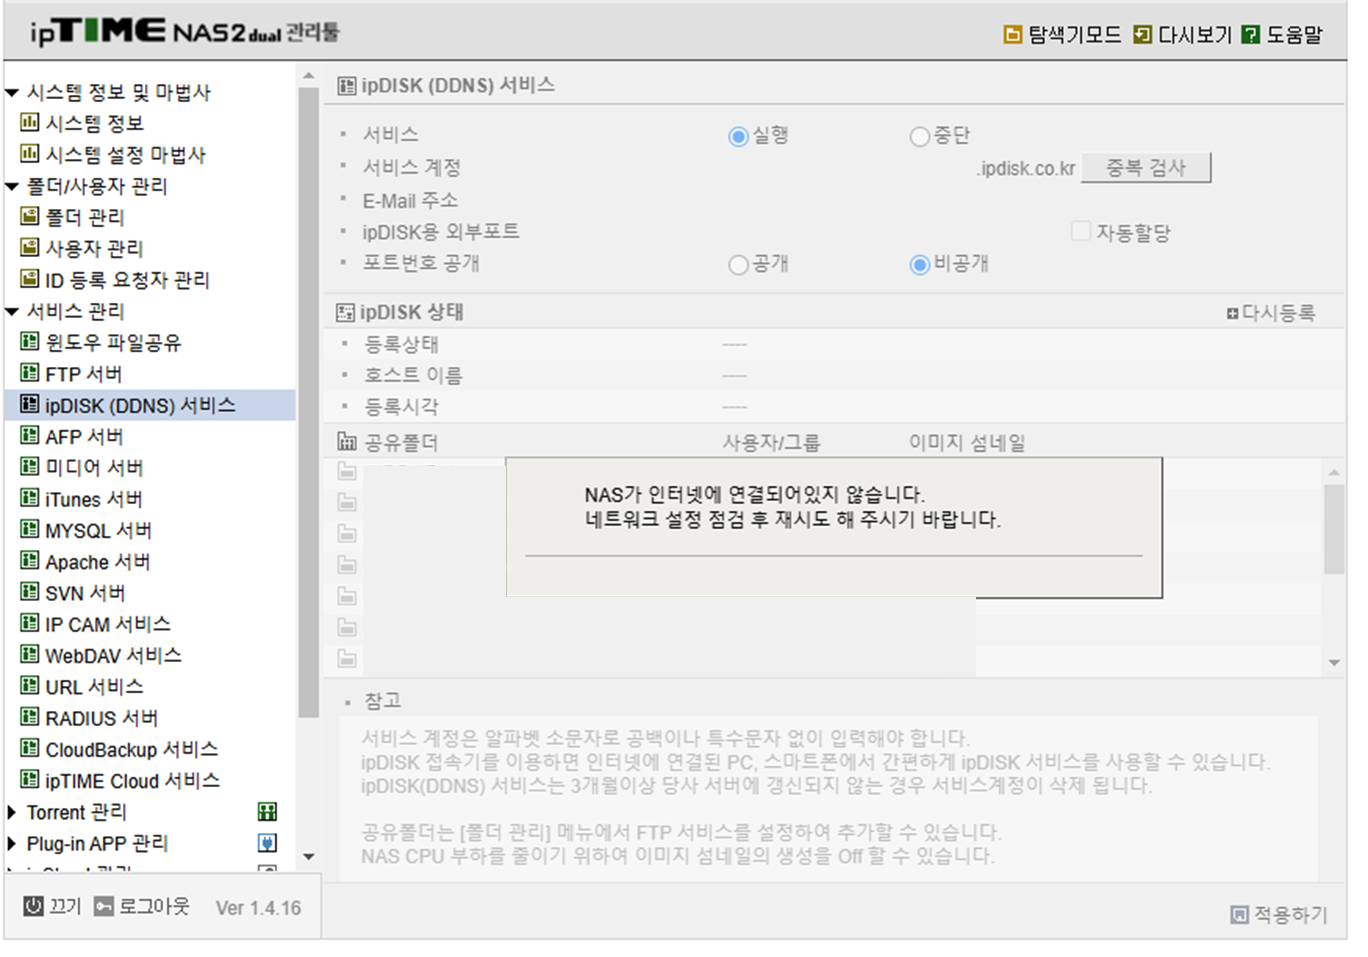Open 시스템 정보 menu item
Screen dimensions: 1368x957
point(95,123)
